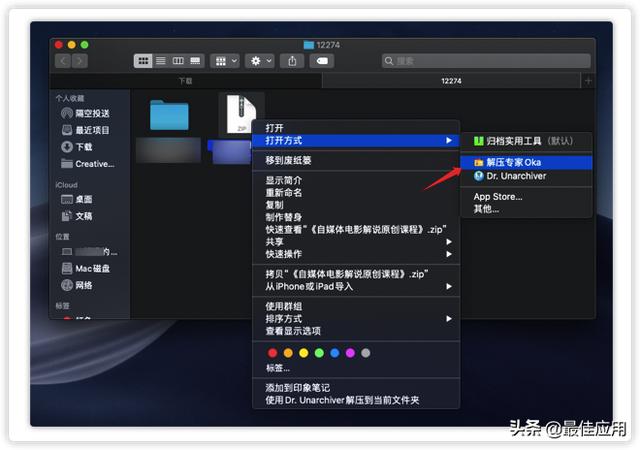Apply the orange tag color
The image size is (640, 450).
click(x=288, y=353)
